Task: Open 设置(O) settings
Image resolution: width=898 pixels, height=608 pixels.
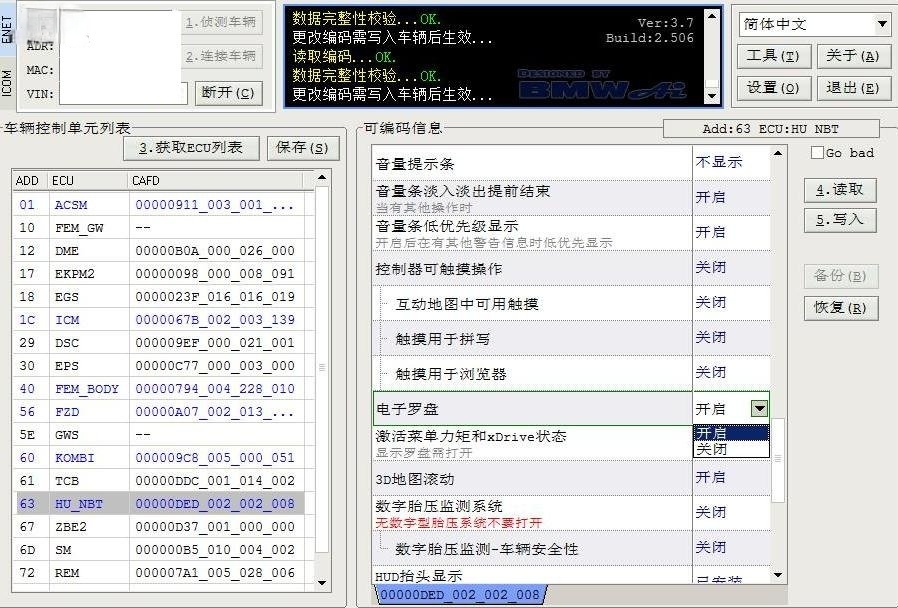Action: pyautogui.click(x=772, y=88)
